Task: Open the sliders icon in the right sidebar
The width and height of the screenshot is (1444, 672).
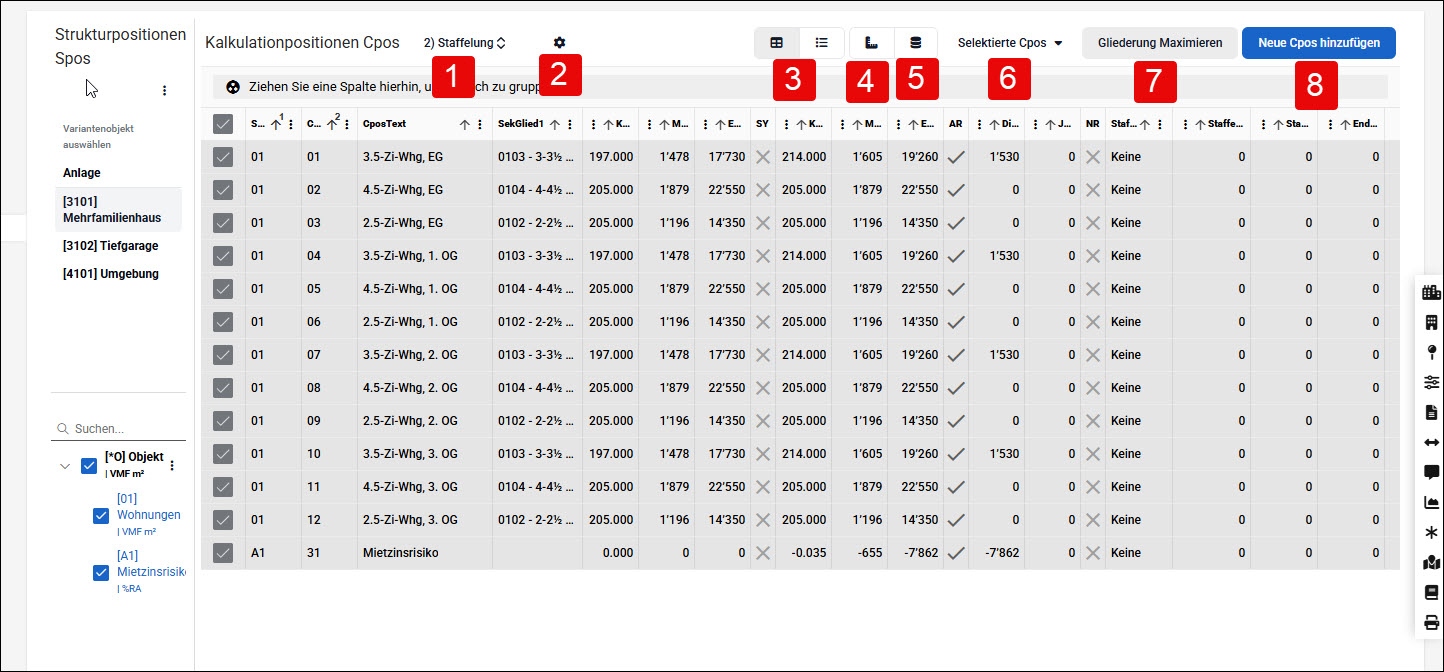Action: pos(1431,382)
